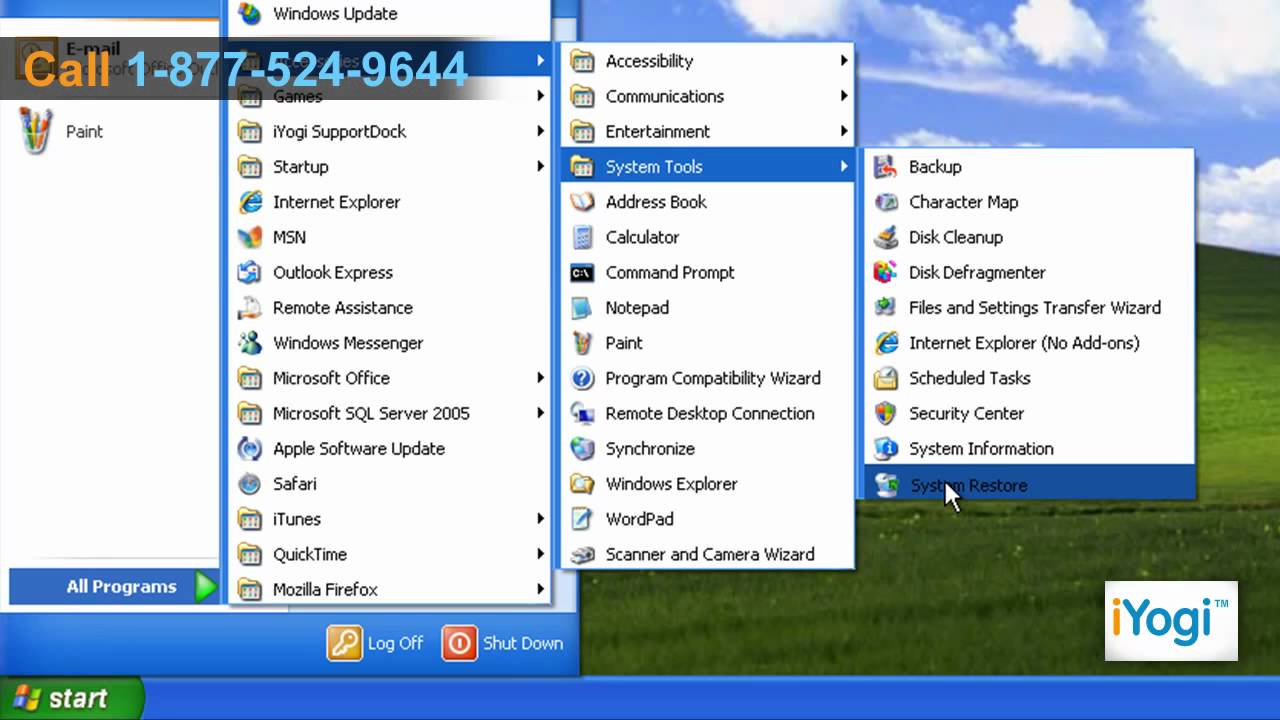
Task: Open Program Compatibility Wizard icon
Action: tap(582, 378)
